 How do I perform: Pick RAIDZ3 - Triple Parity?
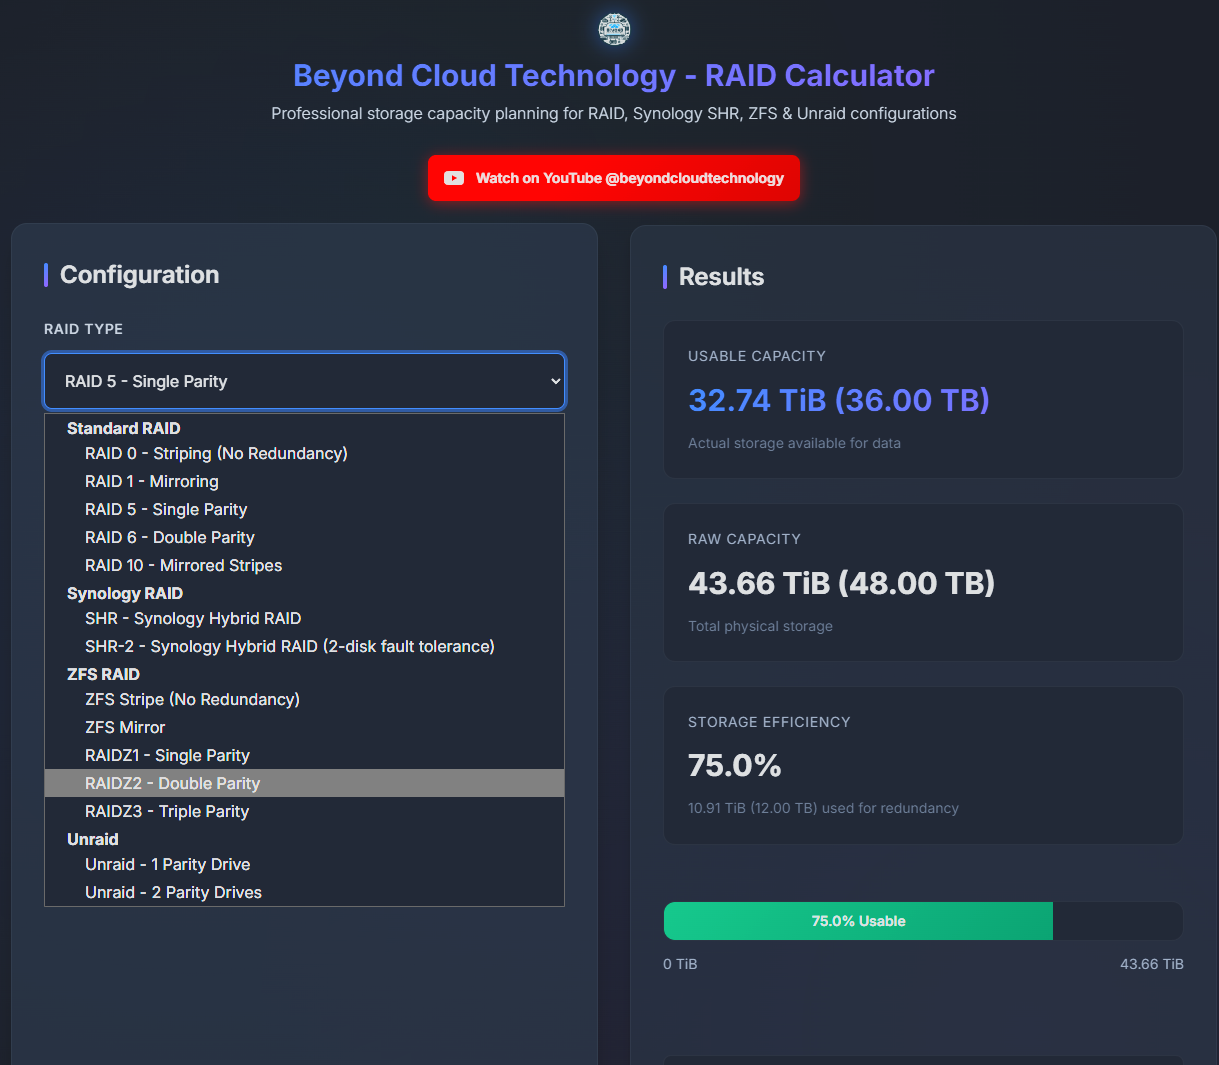(167, 811)
